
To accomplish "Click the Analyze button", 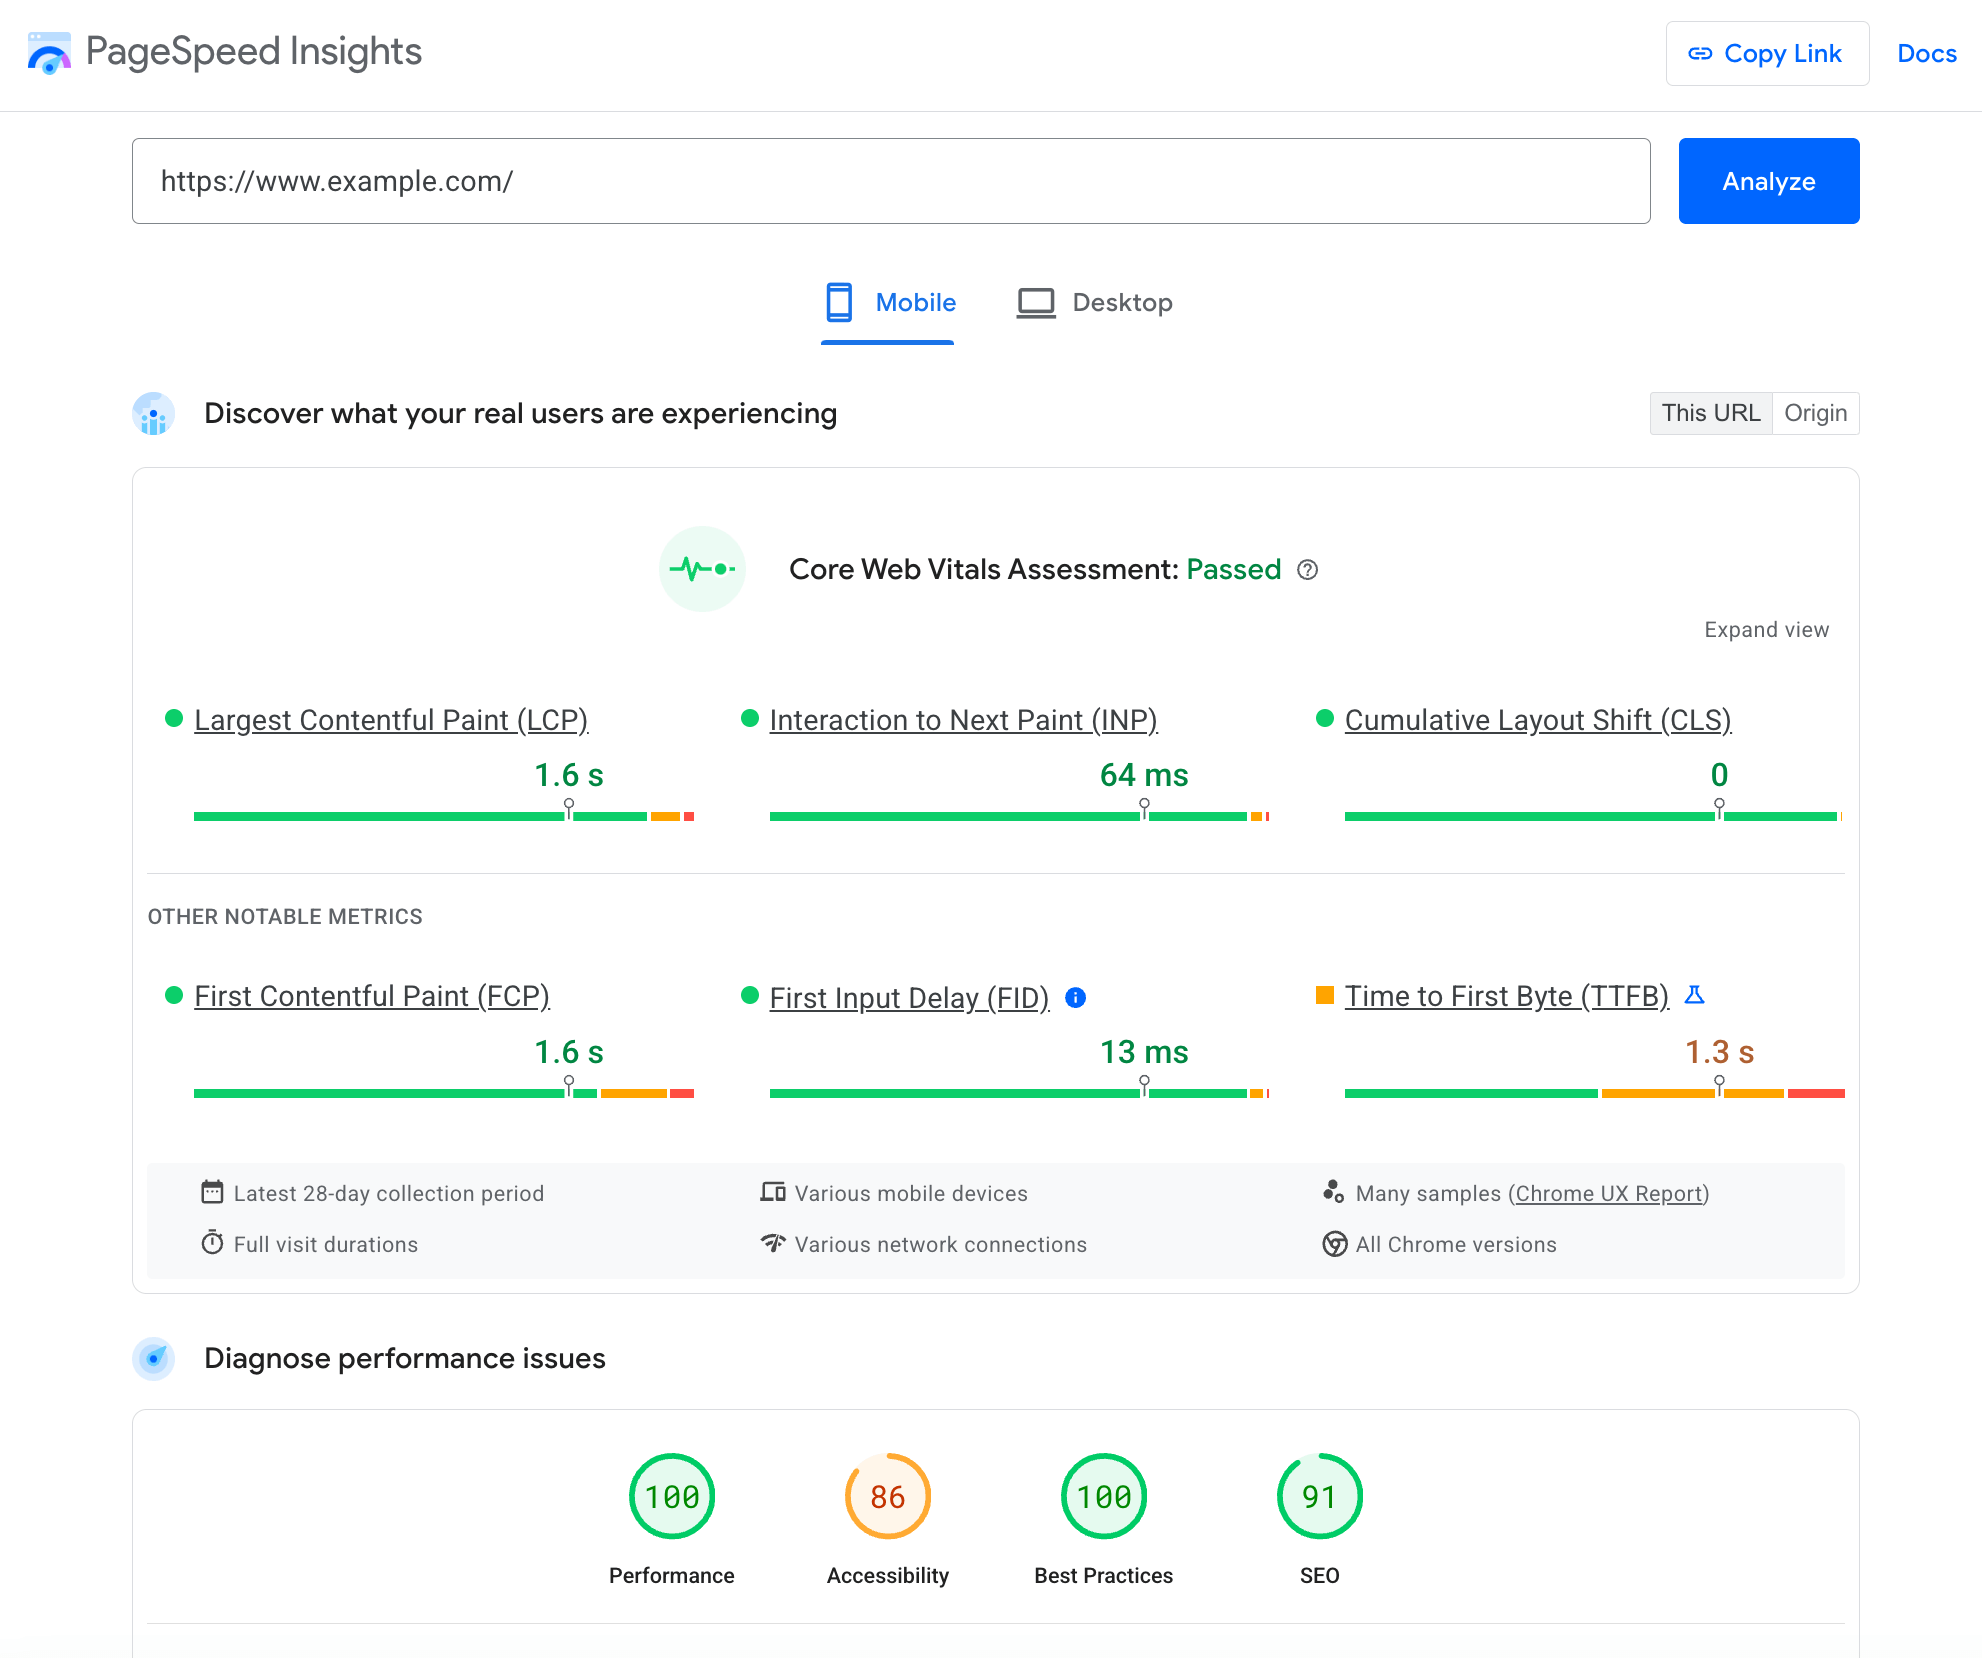I will coord(1768,179).
